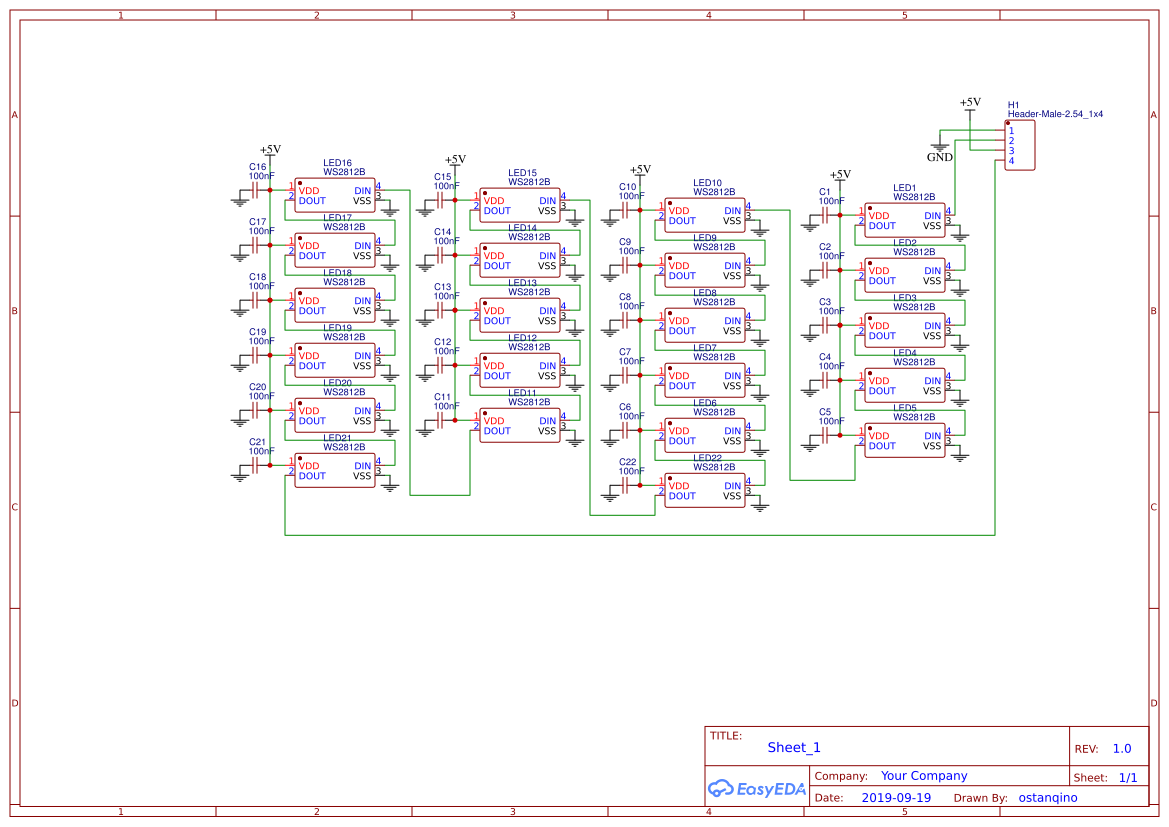Click the +5V power flag above header H1
The width and height of the screenshot is (1169, 827).
click(968, 105)
